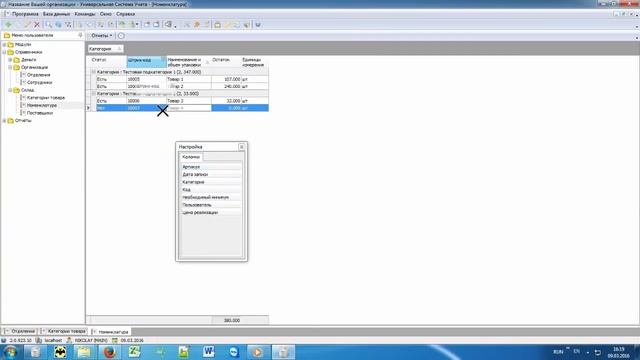Open the media player taskbar icon
The height and width of the screenshot is (360, 640).
[x=258, y=352]
